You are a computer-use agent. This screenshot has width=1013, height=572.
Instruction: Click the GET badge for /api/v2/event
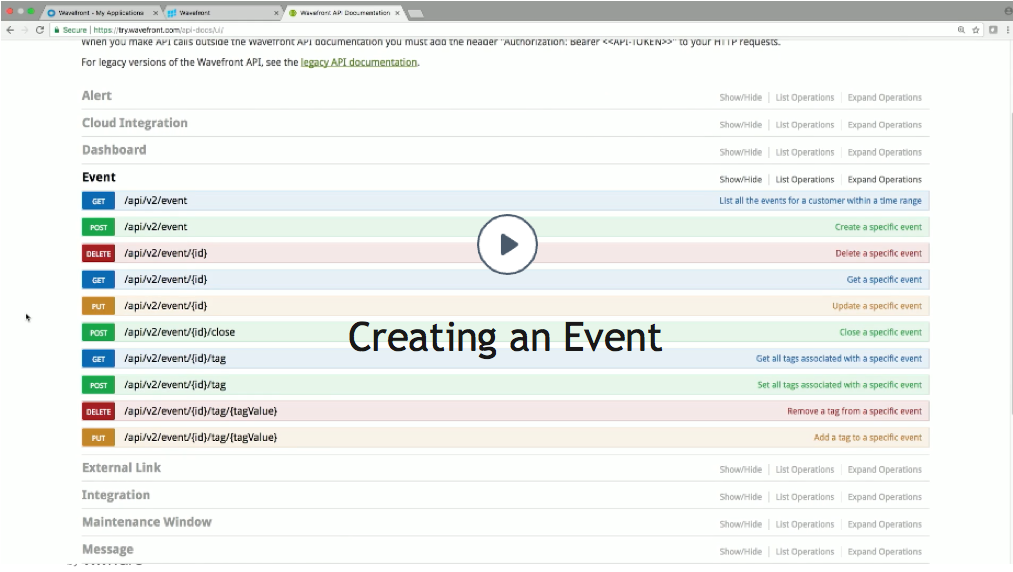pyautogui.click(x=98, y=201)
